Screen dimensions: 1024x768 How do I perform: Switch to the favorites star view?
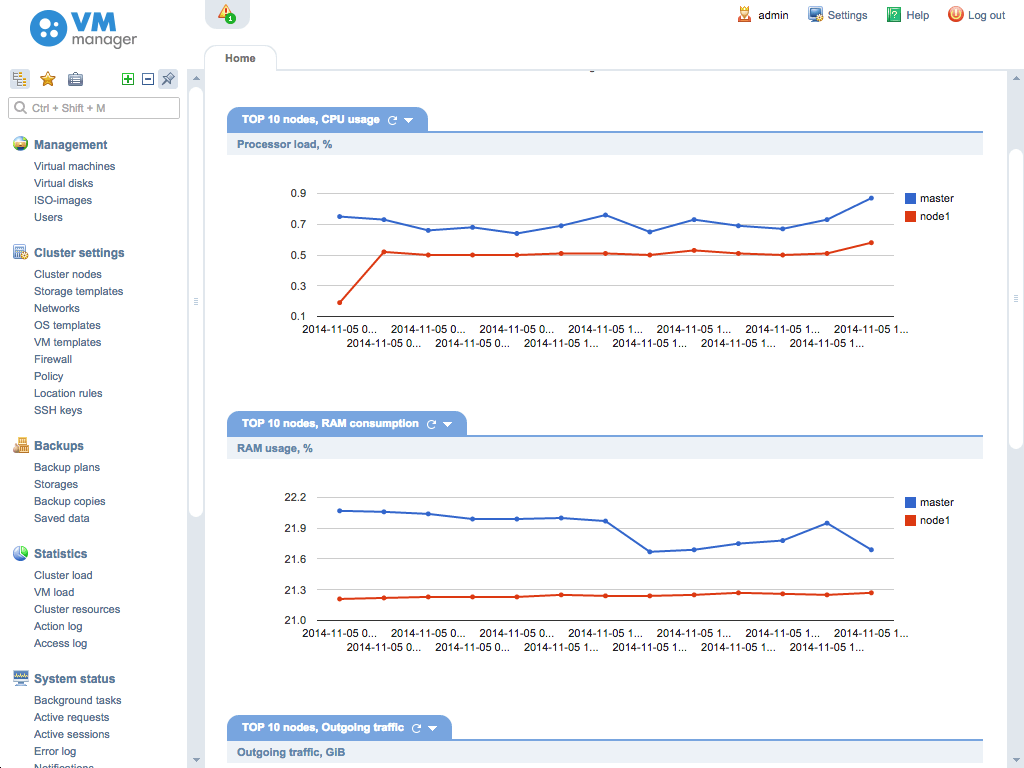(47, 79)
